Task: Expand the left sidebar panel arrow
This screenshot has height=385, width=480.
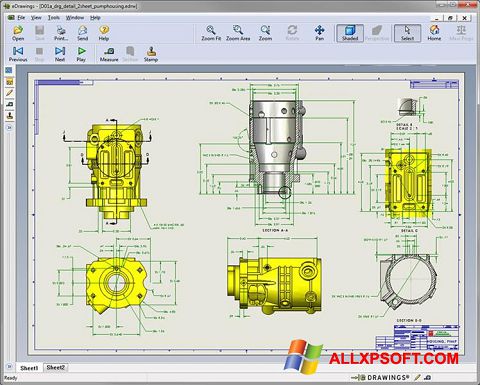Action: (x=9, y=128)
